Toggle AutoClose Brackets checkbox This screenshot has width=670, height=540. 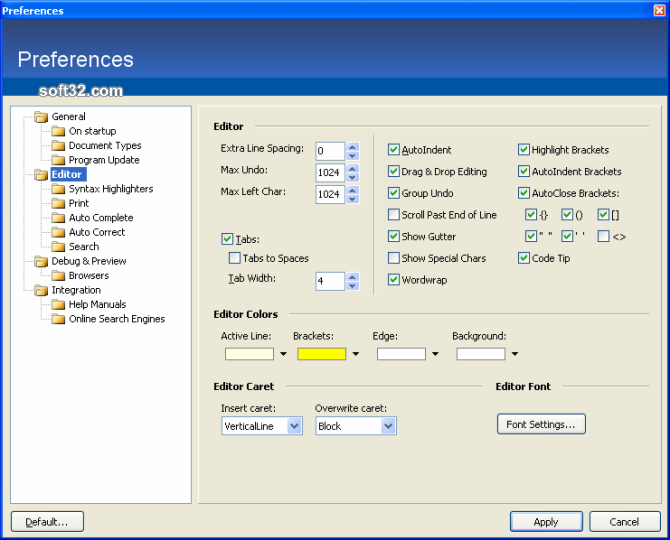point(524,193)
